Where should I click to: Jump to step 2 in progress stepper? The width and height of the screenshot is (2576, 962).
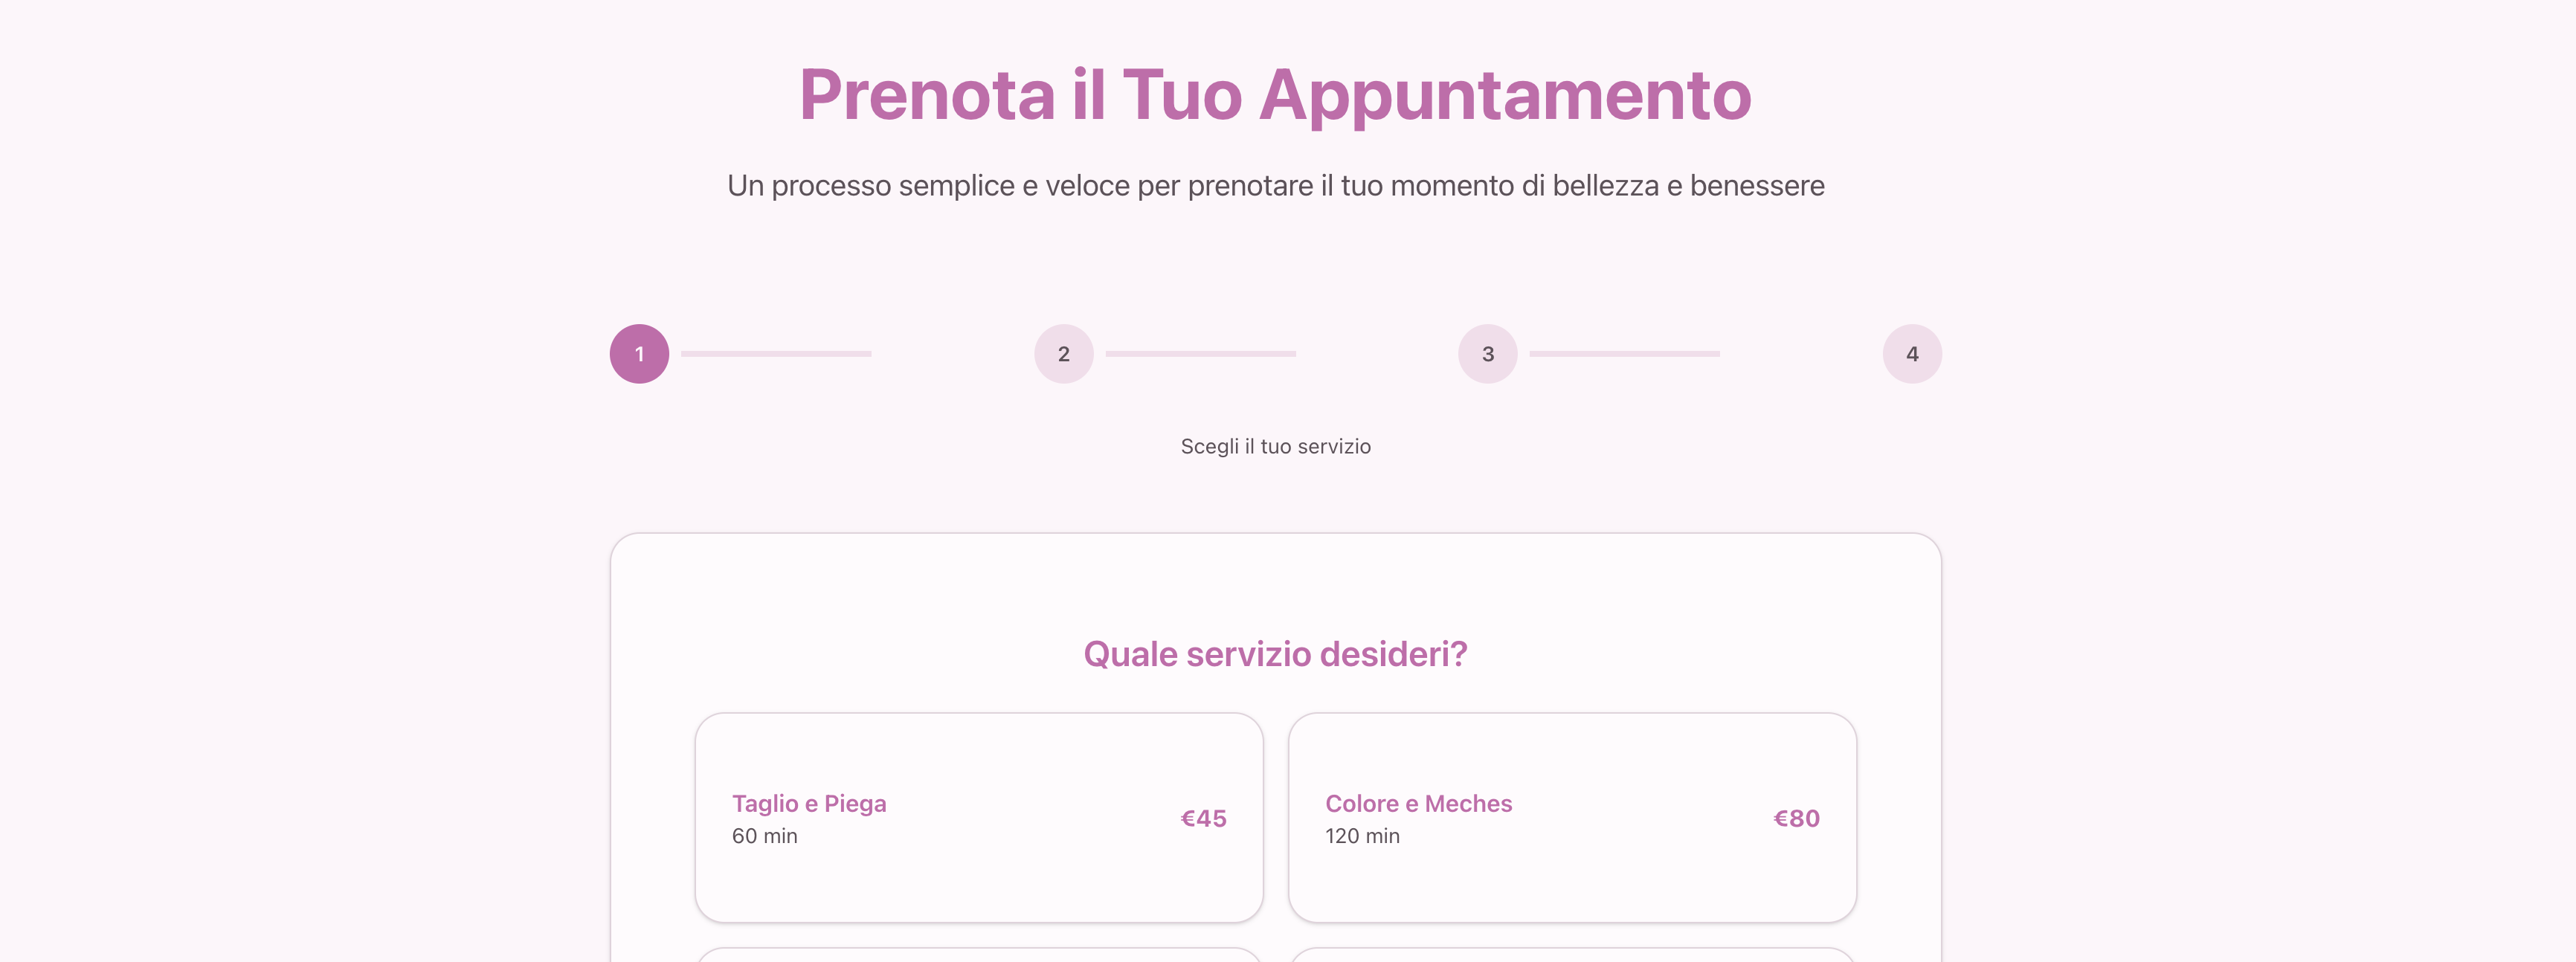(x=1063, y=354)
